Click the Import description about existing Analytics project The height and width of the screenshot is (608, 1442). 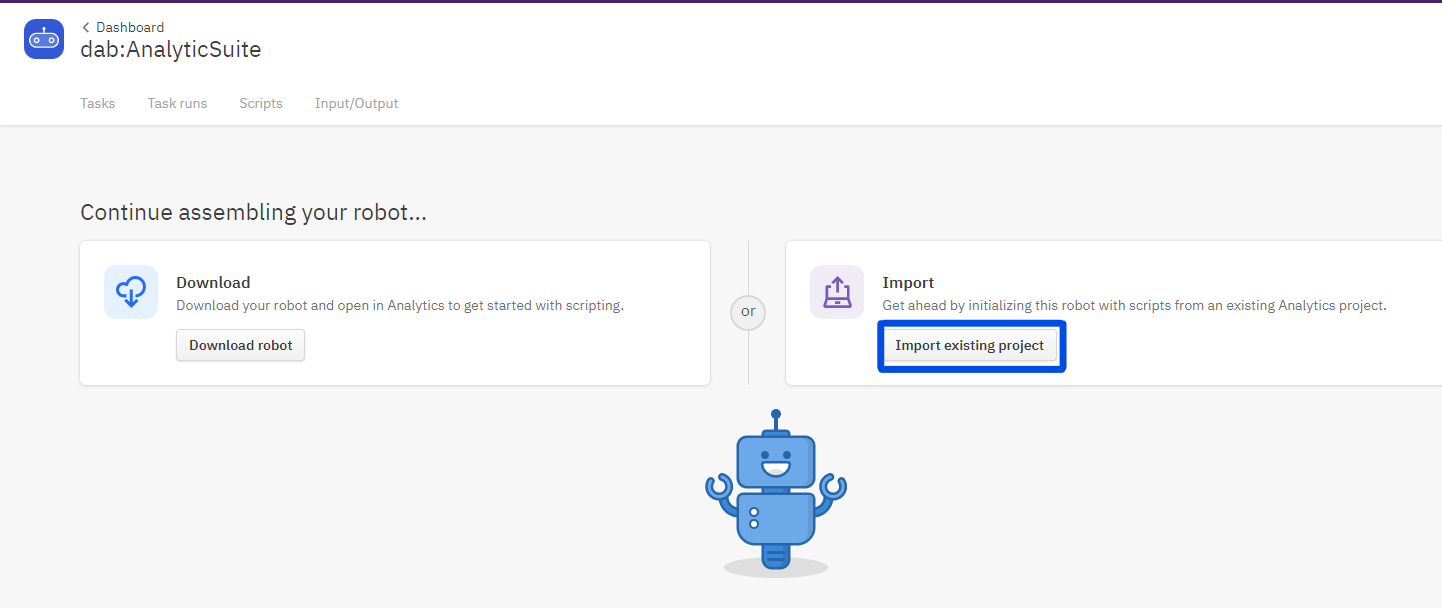tap(1134, 305)
